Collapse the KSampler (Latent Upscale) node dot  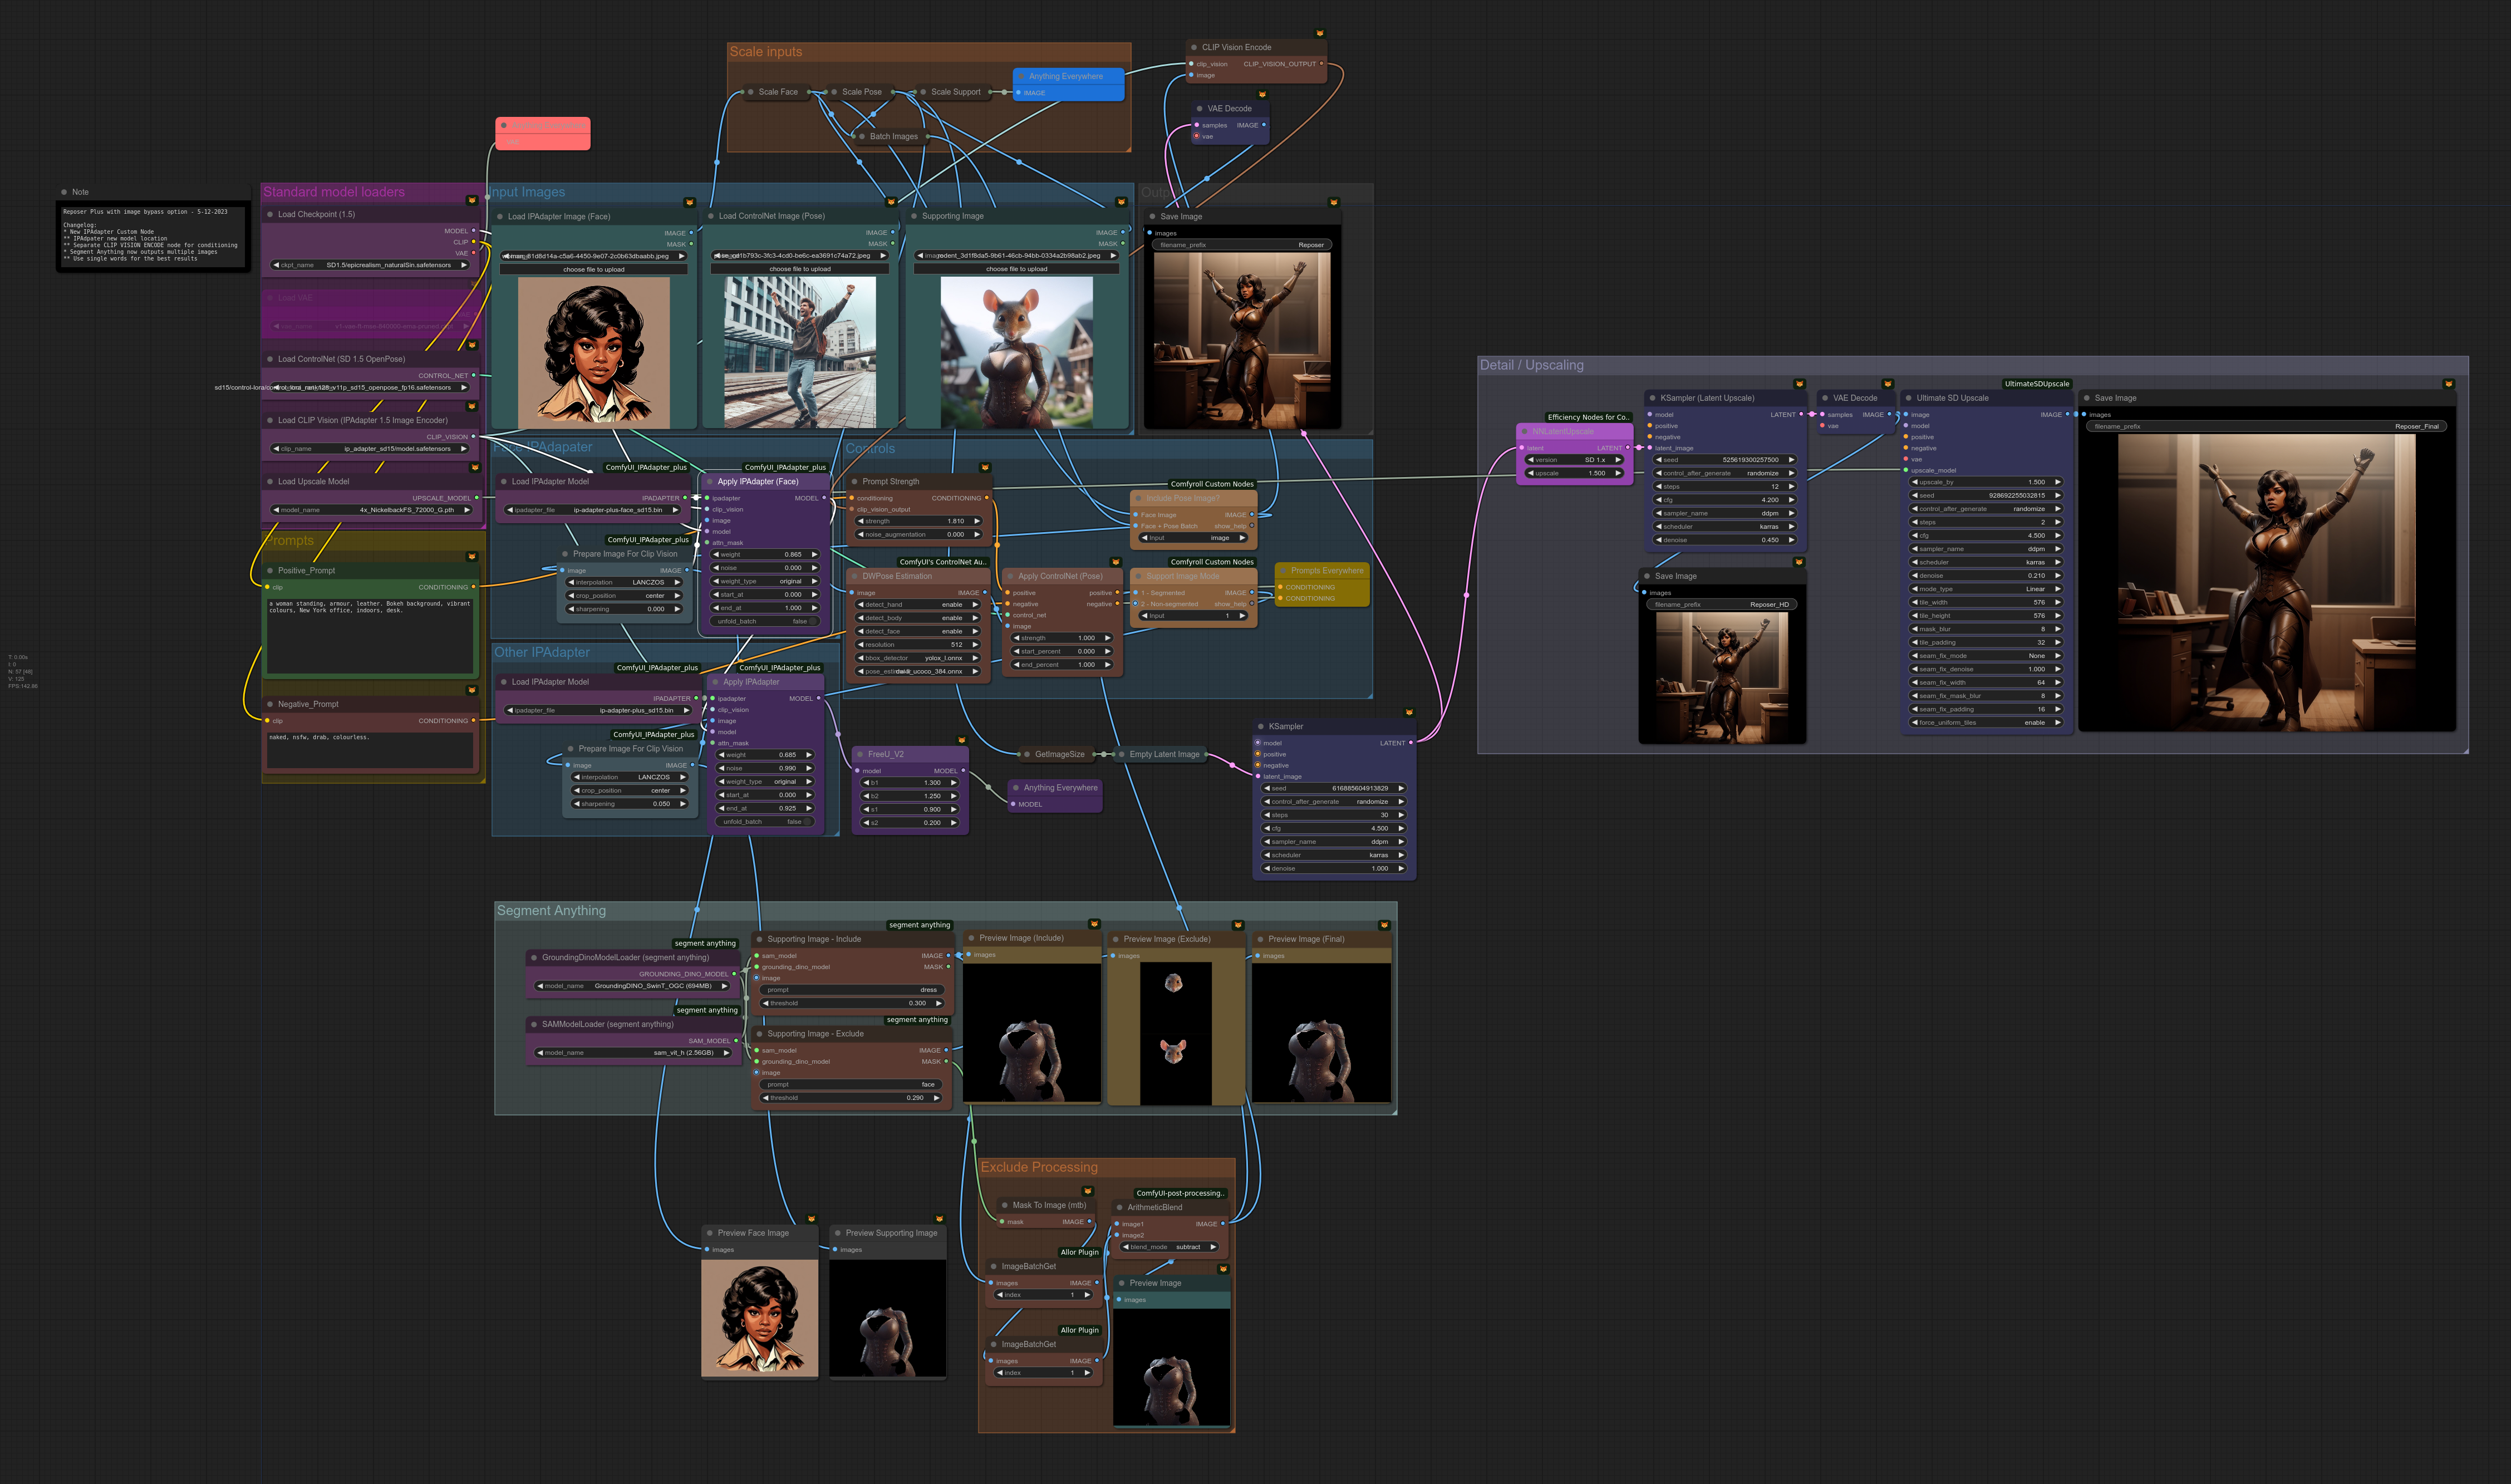click(1652, 398)
